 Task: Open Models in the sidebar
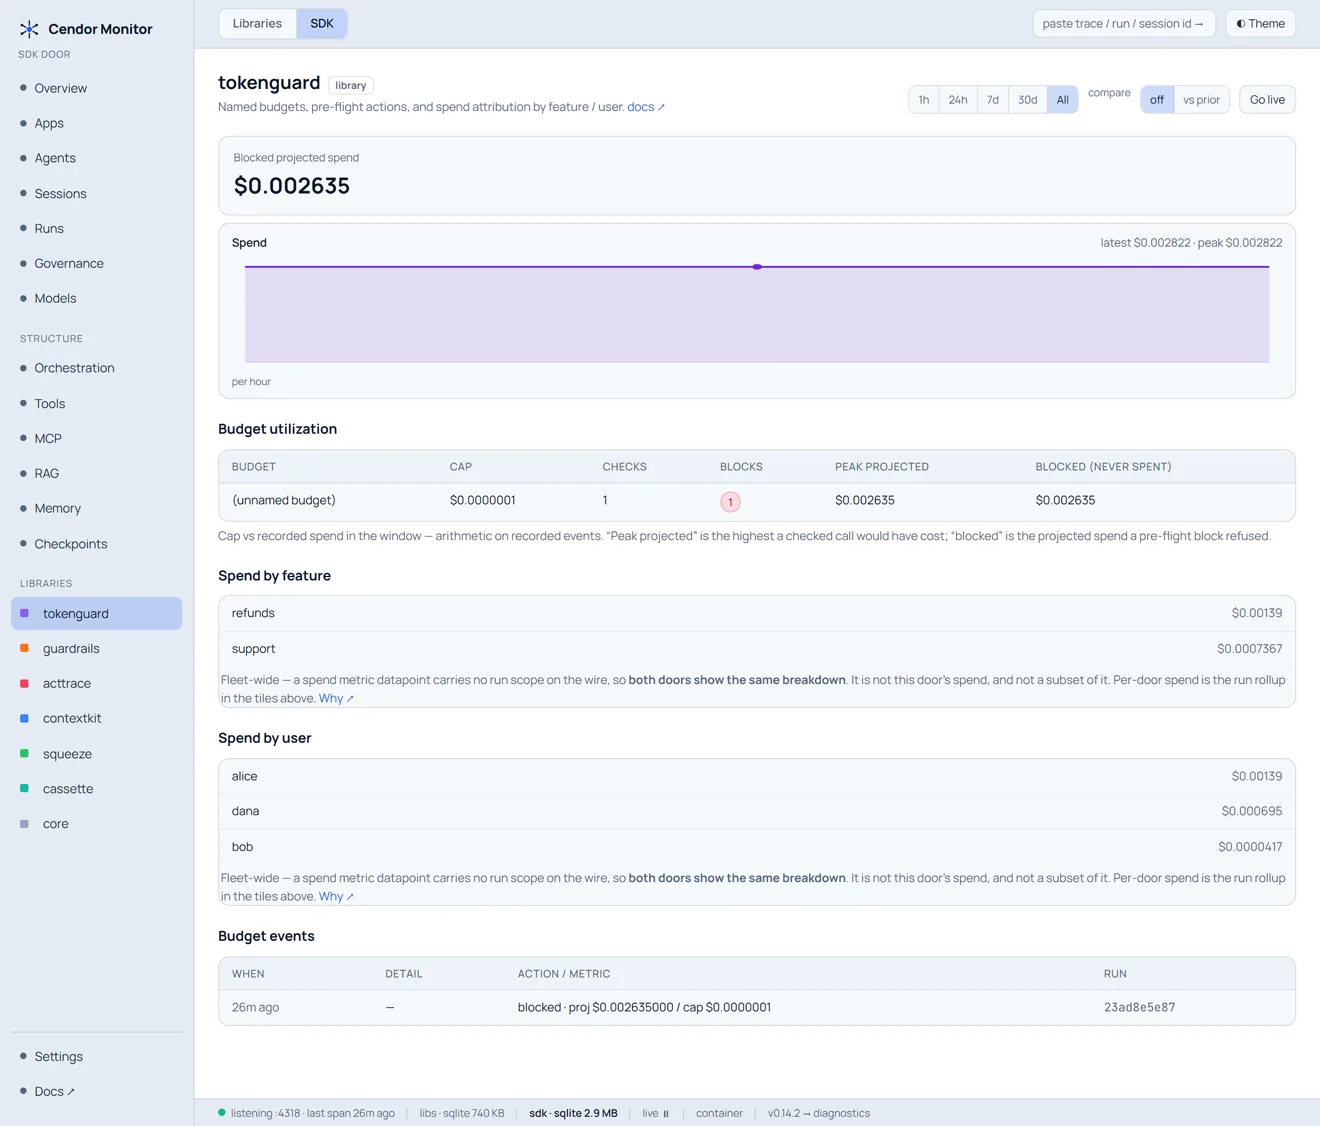[96, 298]
